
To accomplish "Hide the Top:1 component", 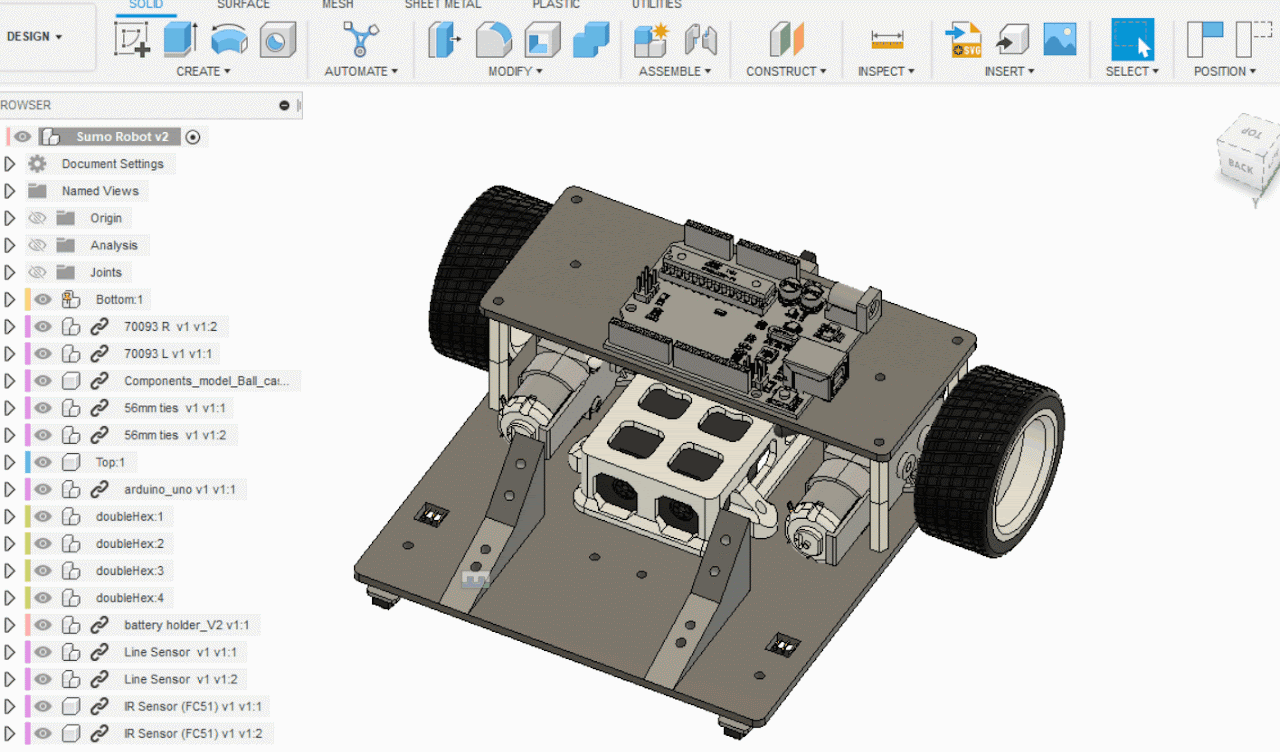I will [42, 462].
